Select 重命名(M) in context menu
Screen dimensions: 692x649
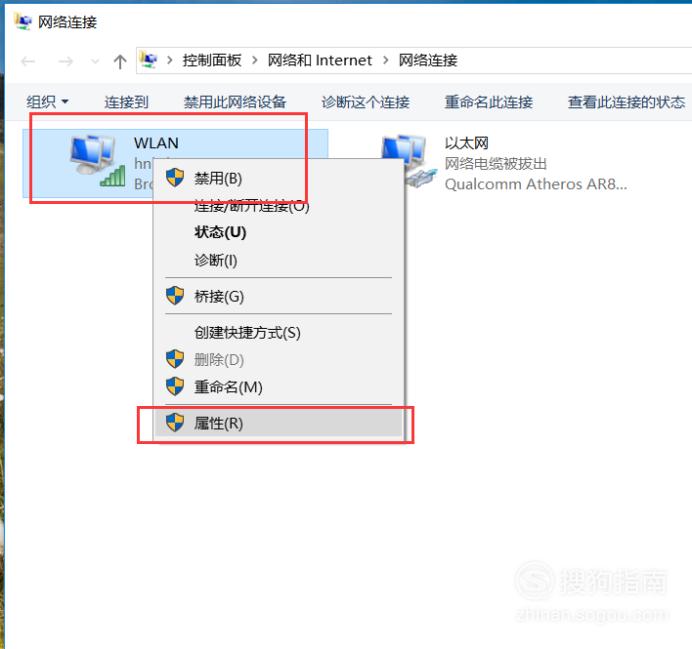pyautogui.click(x=228, y=387)
